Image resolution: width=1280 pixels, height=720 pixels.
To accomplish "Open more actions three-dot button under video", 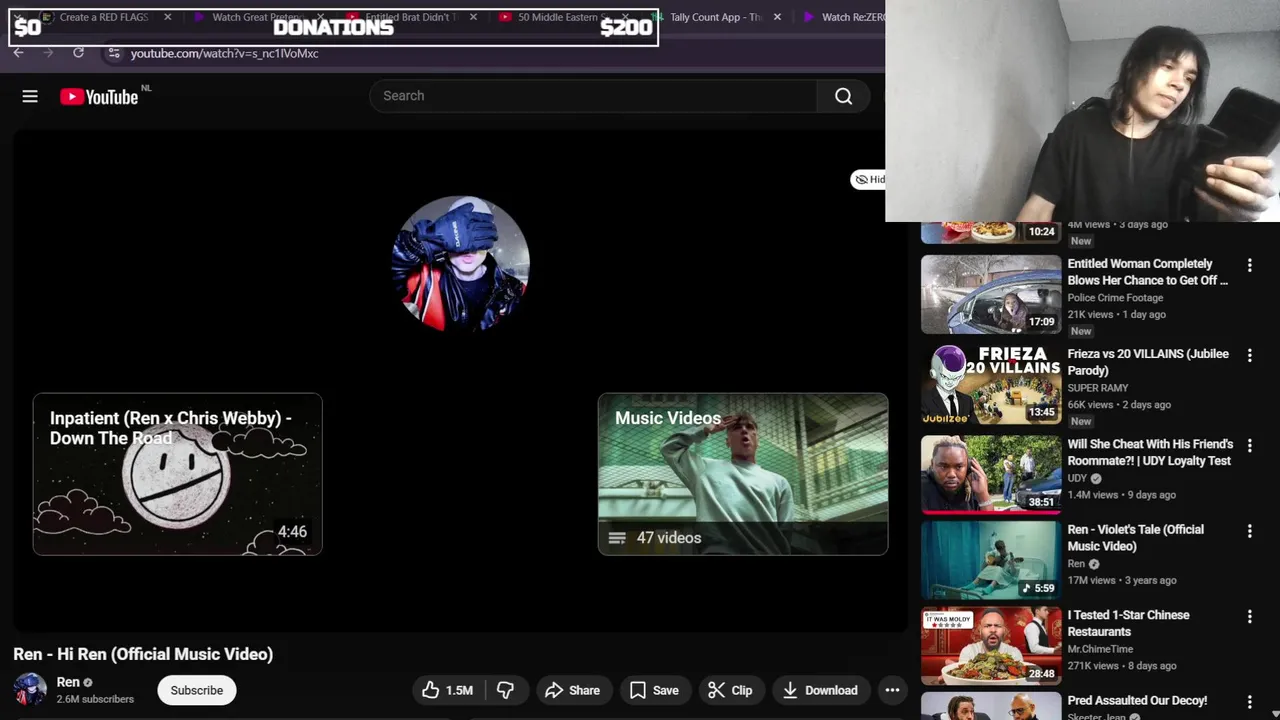I will coord(892,690).
